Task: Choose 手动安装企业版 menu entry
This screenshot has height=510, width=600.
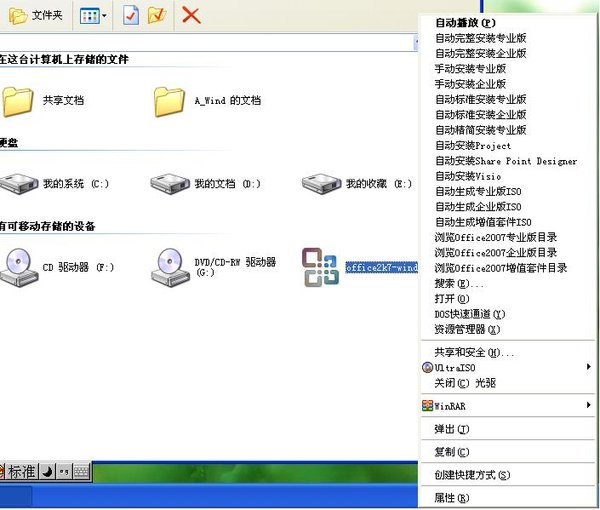Action: (x=507, y=84)
